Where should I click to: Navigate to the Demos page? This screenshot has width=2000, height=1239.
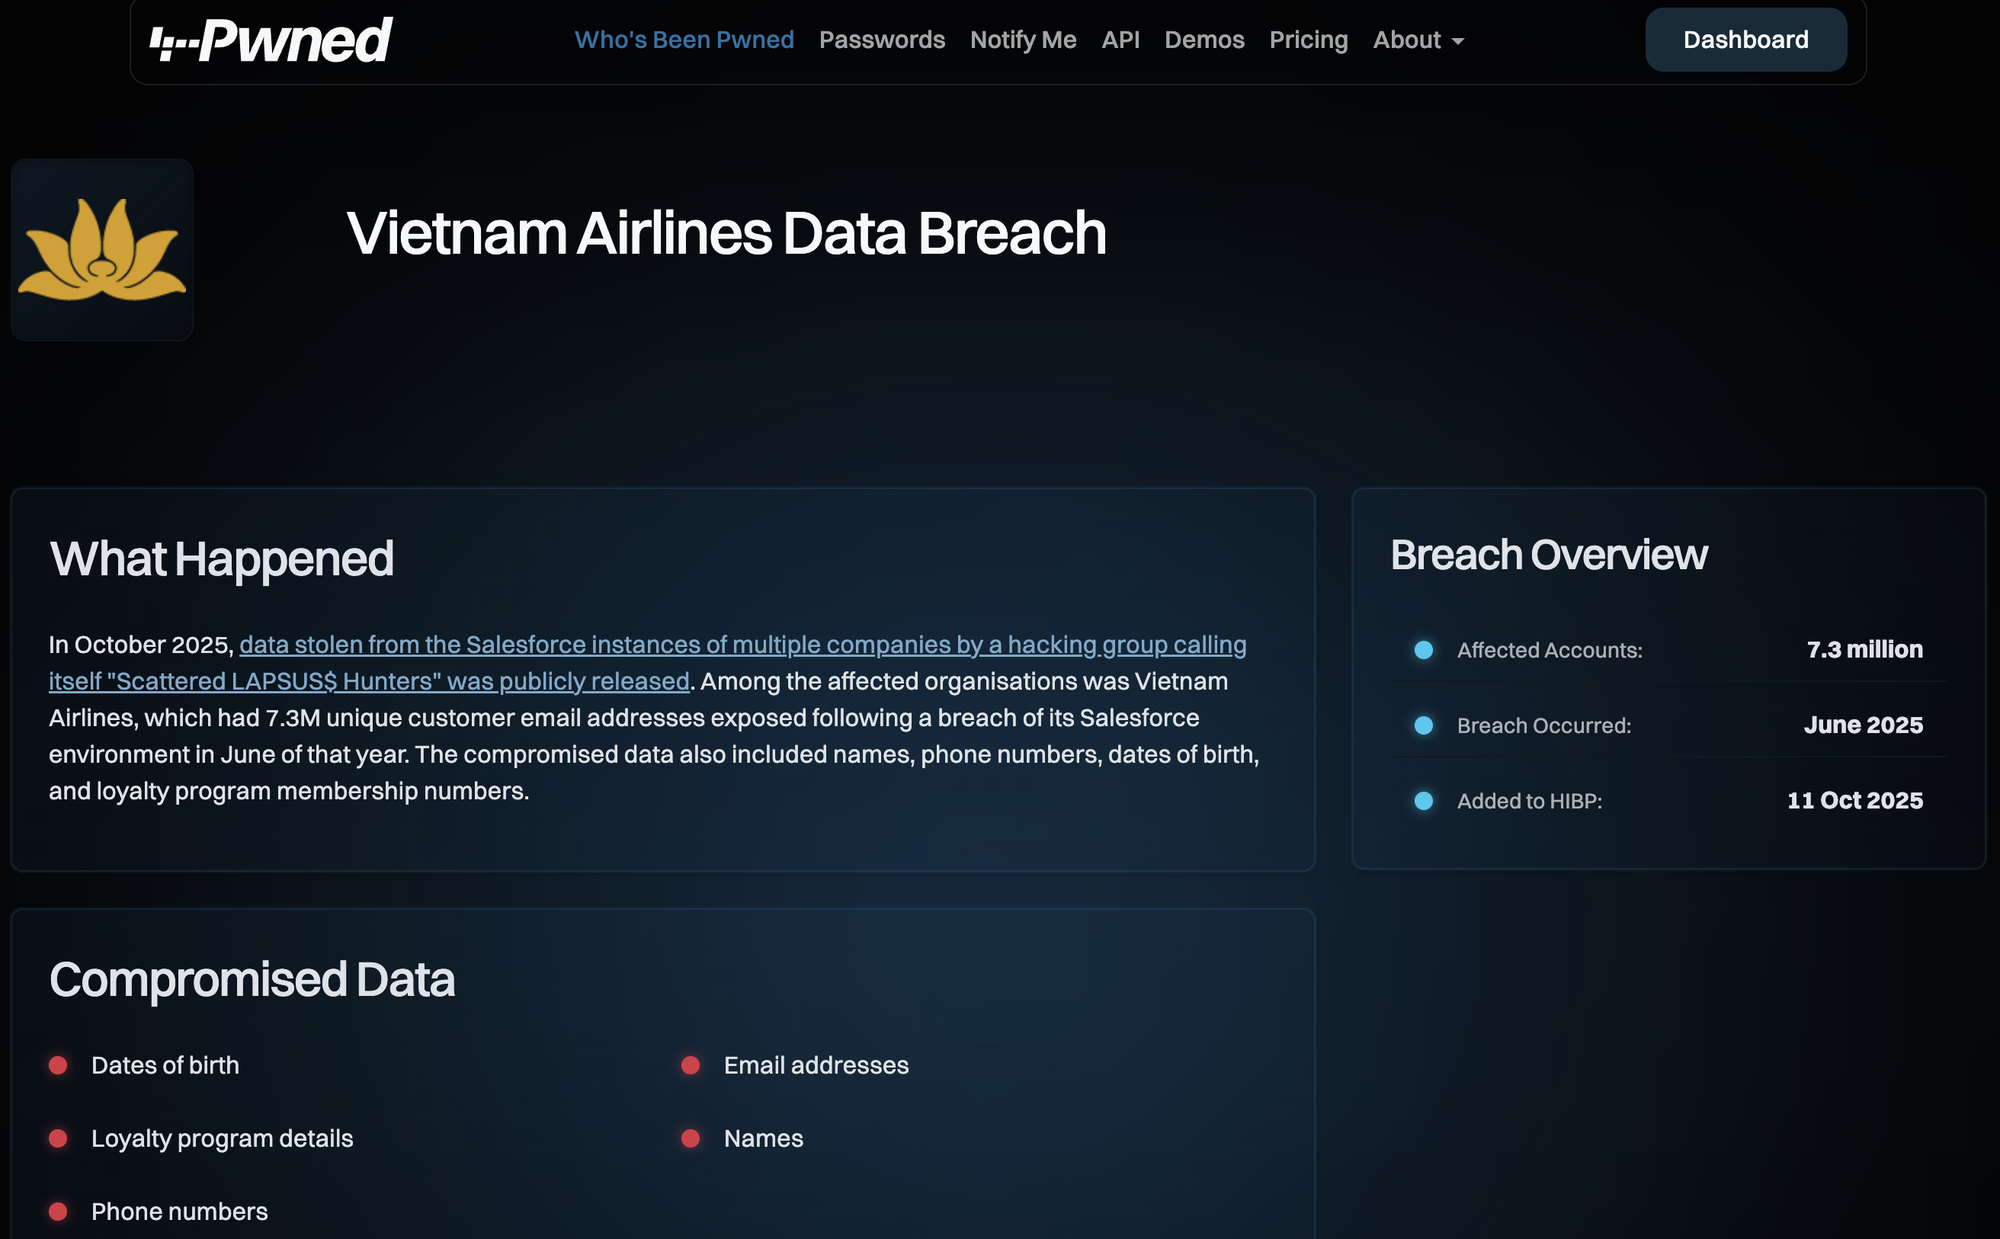[1204, 40]
